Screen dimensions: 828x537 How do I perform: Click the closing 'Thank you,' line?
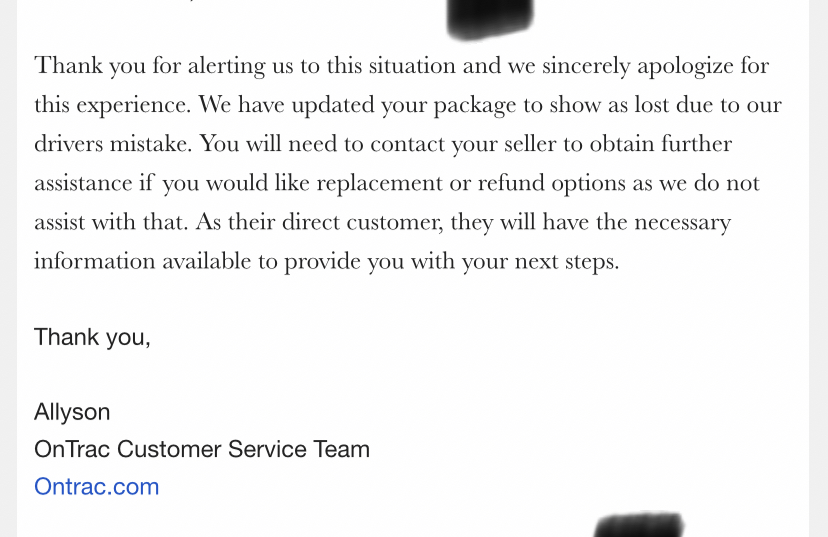pyautogui.click(x=92, y=337)
